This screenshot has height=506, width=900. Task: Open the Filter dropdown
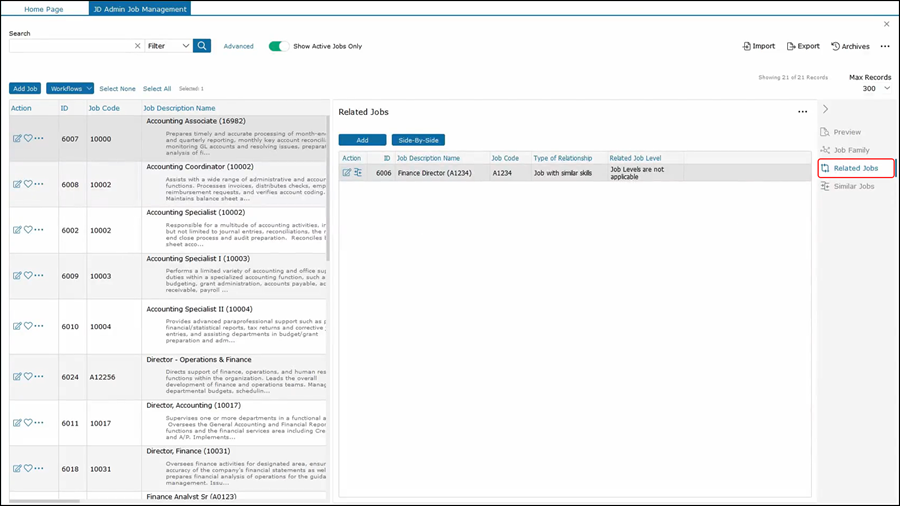tap(168, 46)
